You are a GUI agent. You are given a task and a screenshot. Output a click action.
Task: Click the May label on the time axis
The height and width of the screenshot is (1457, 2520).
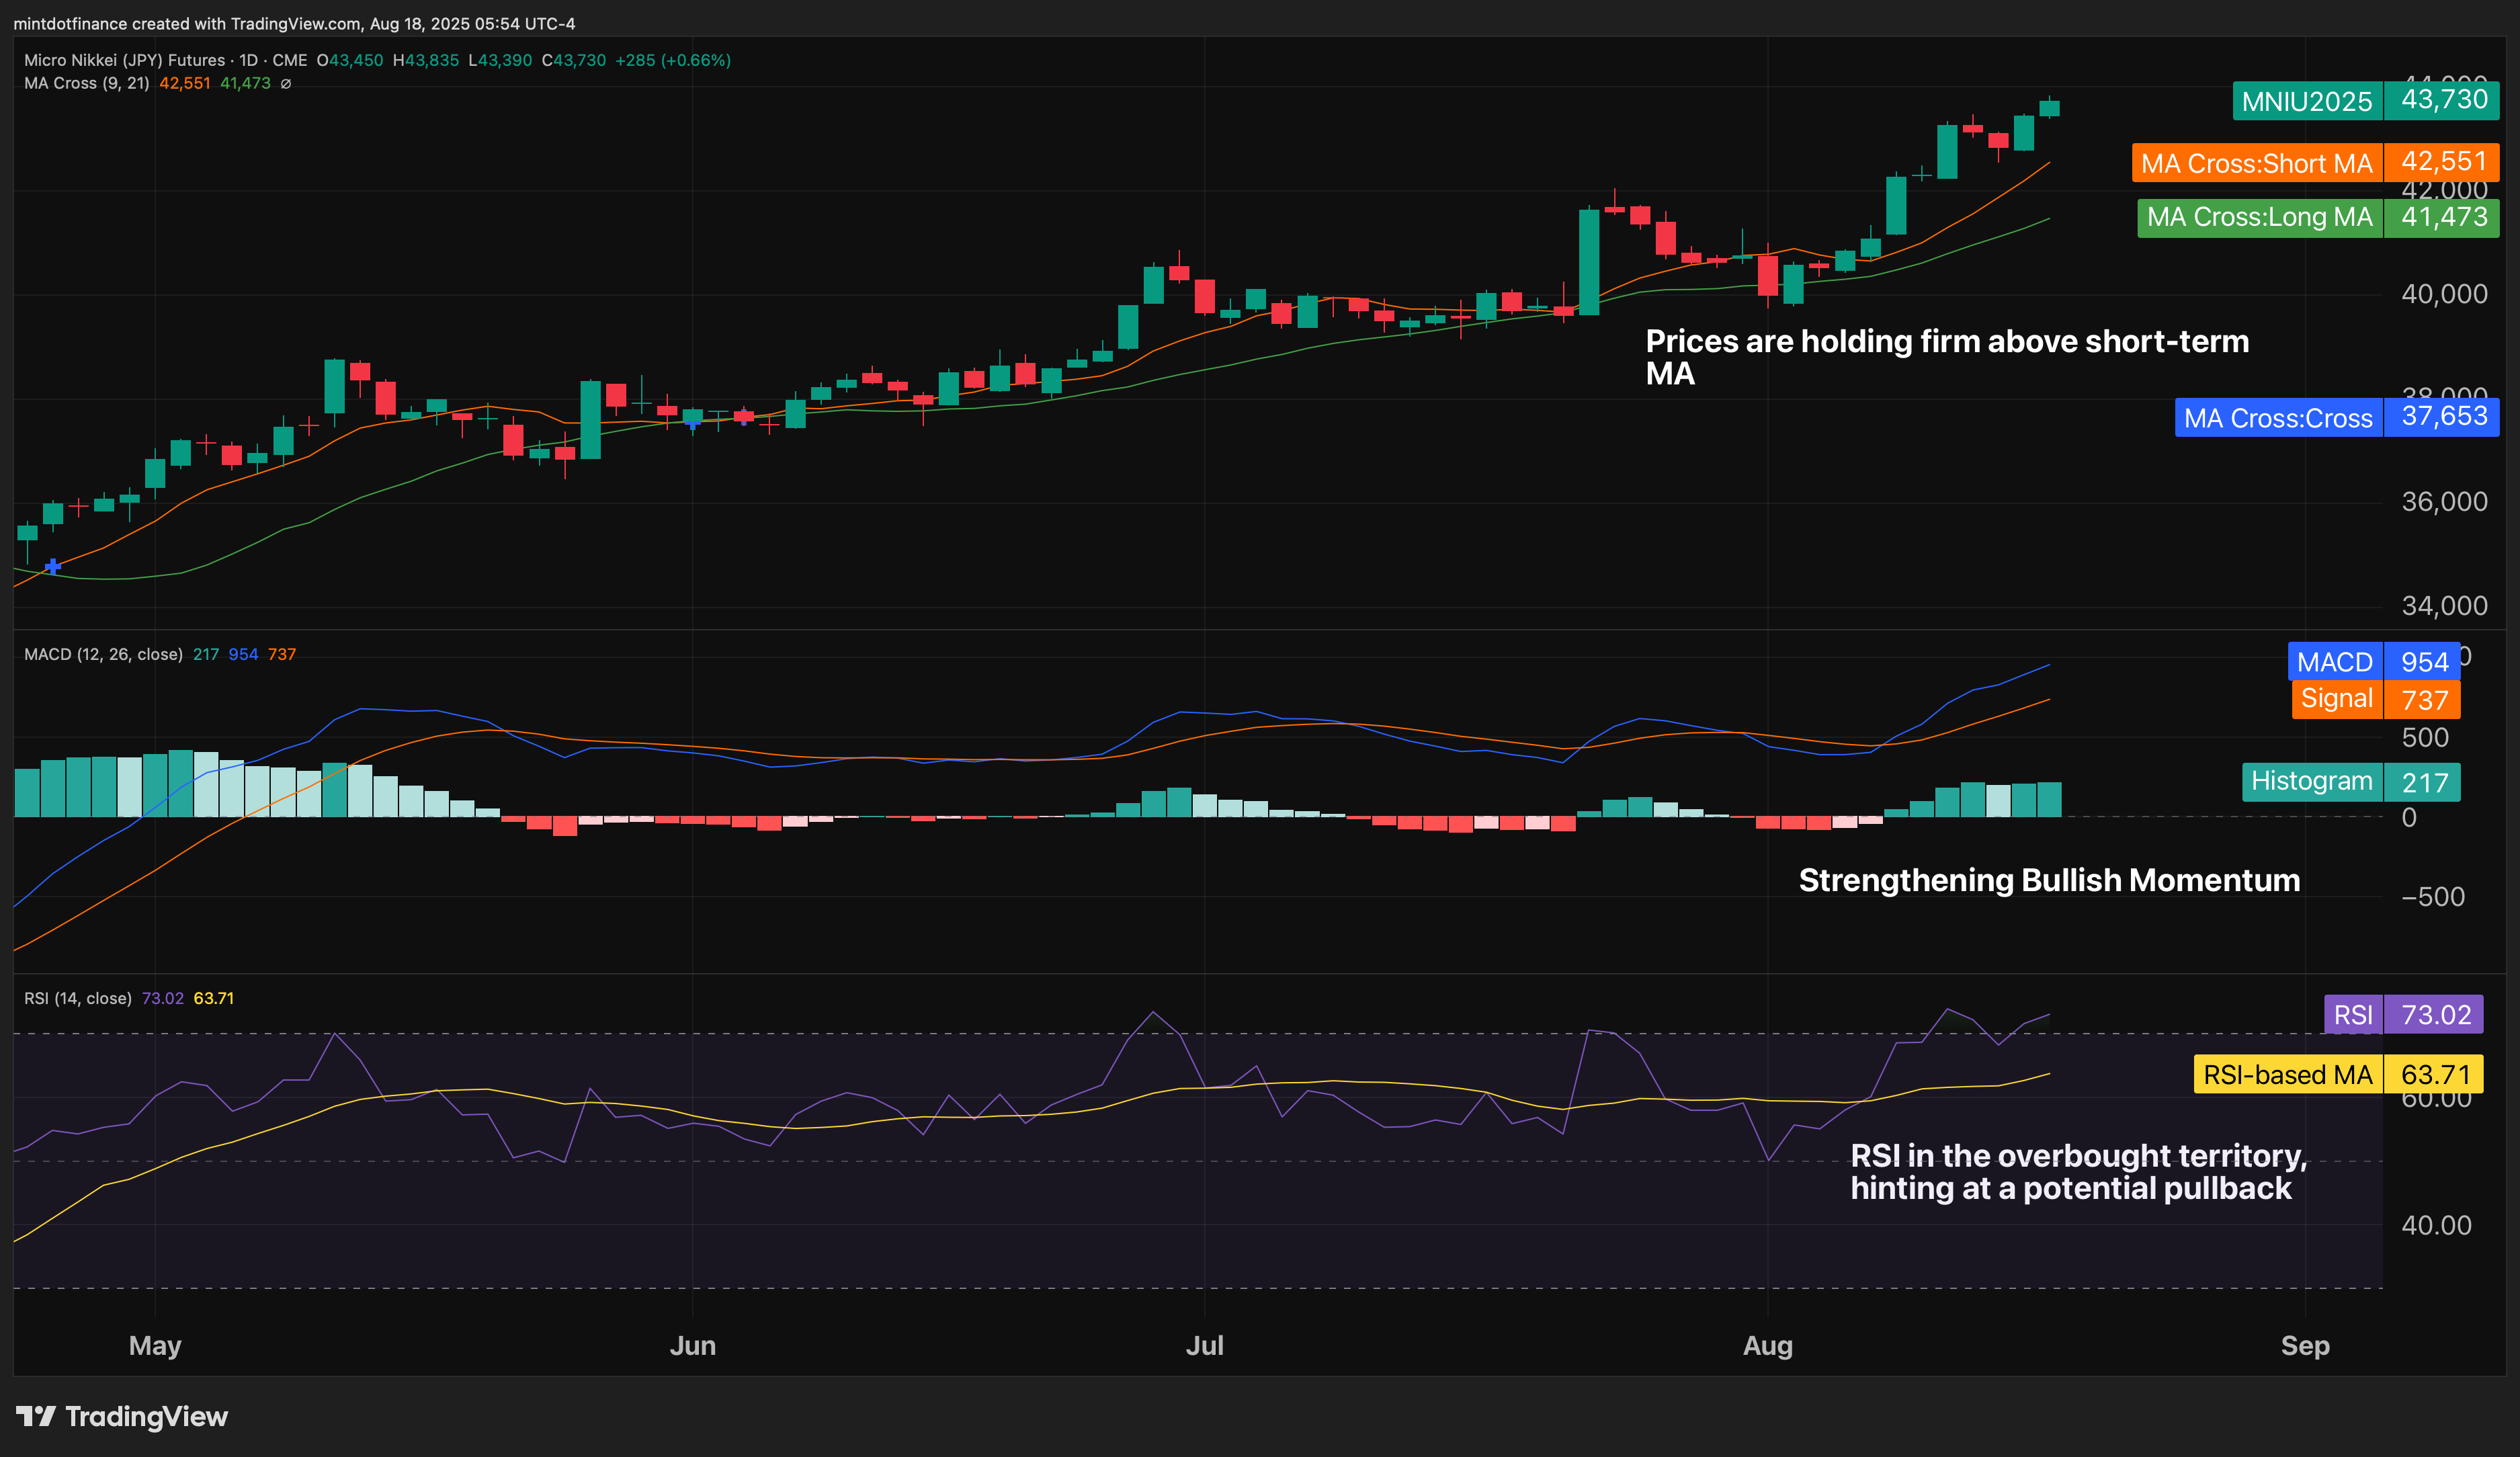pos(155,1345)
